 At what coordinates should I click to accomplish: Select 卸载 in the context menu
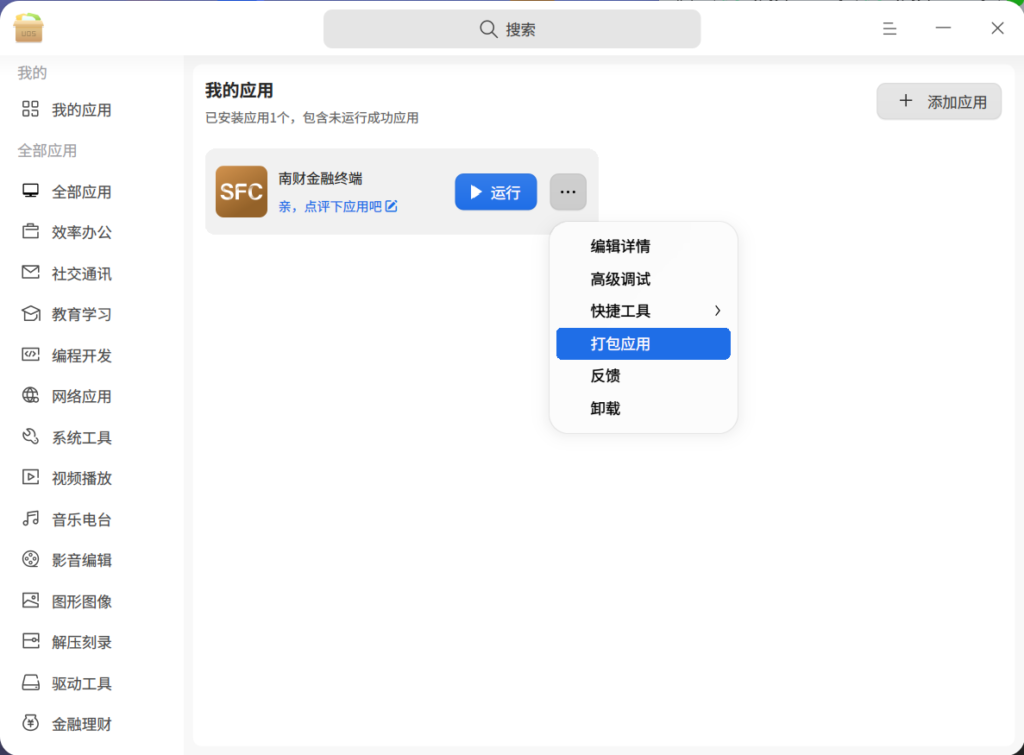click(606, 408)
